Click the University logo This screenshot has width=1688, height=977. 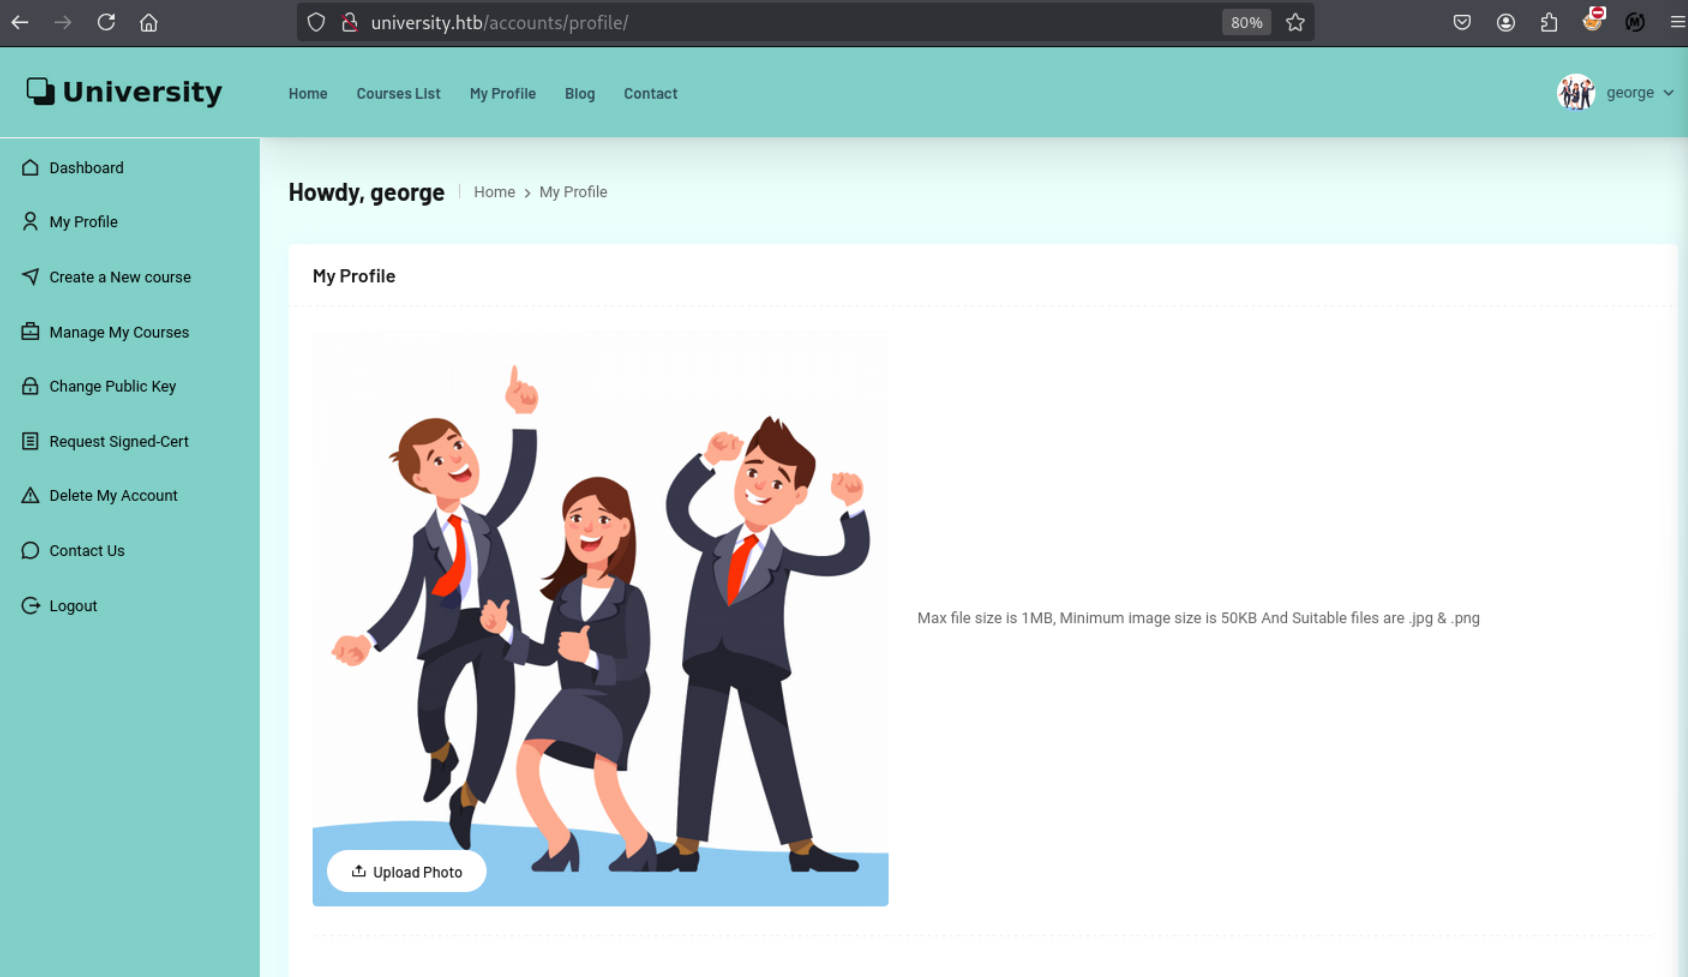(x=124, y=92)
